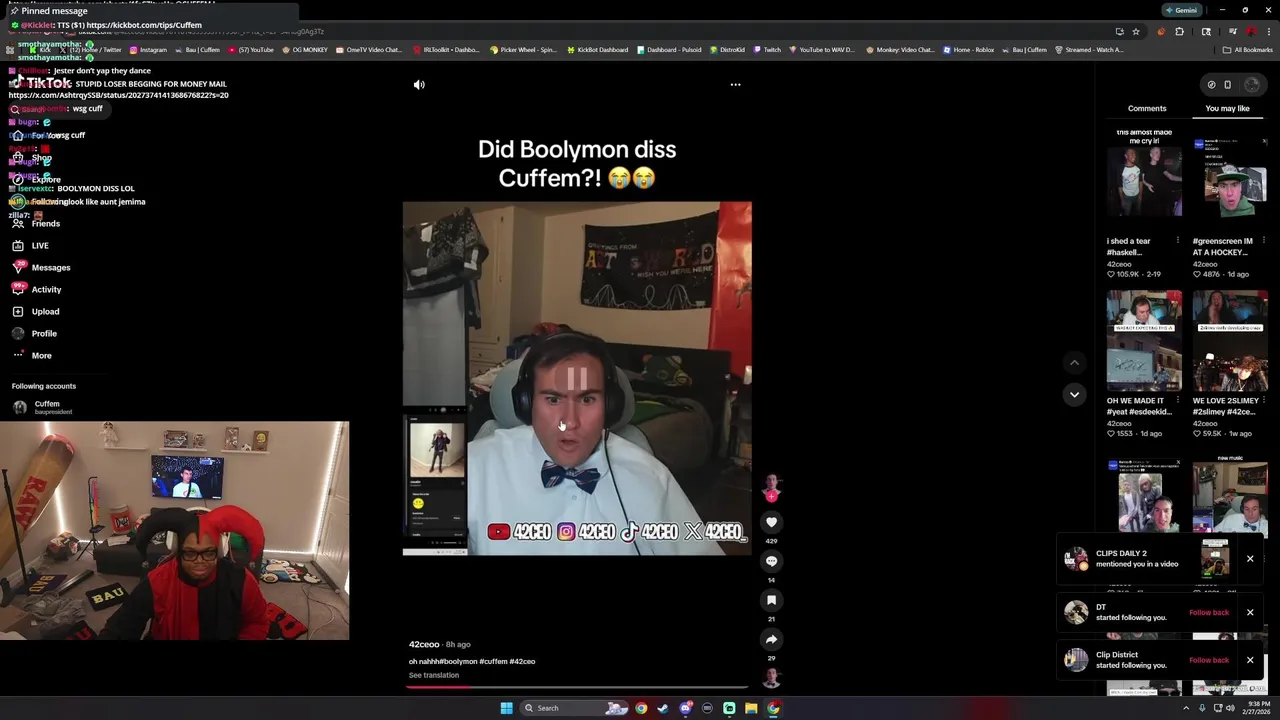Dismiss the CLIPS DAILY 2 mention notification

click(x=1250, y=558)
